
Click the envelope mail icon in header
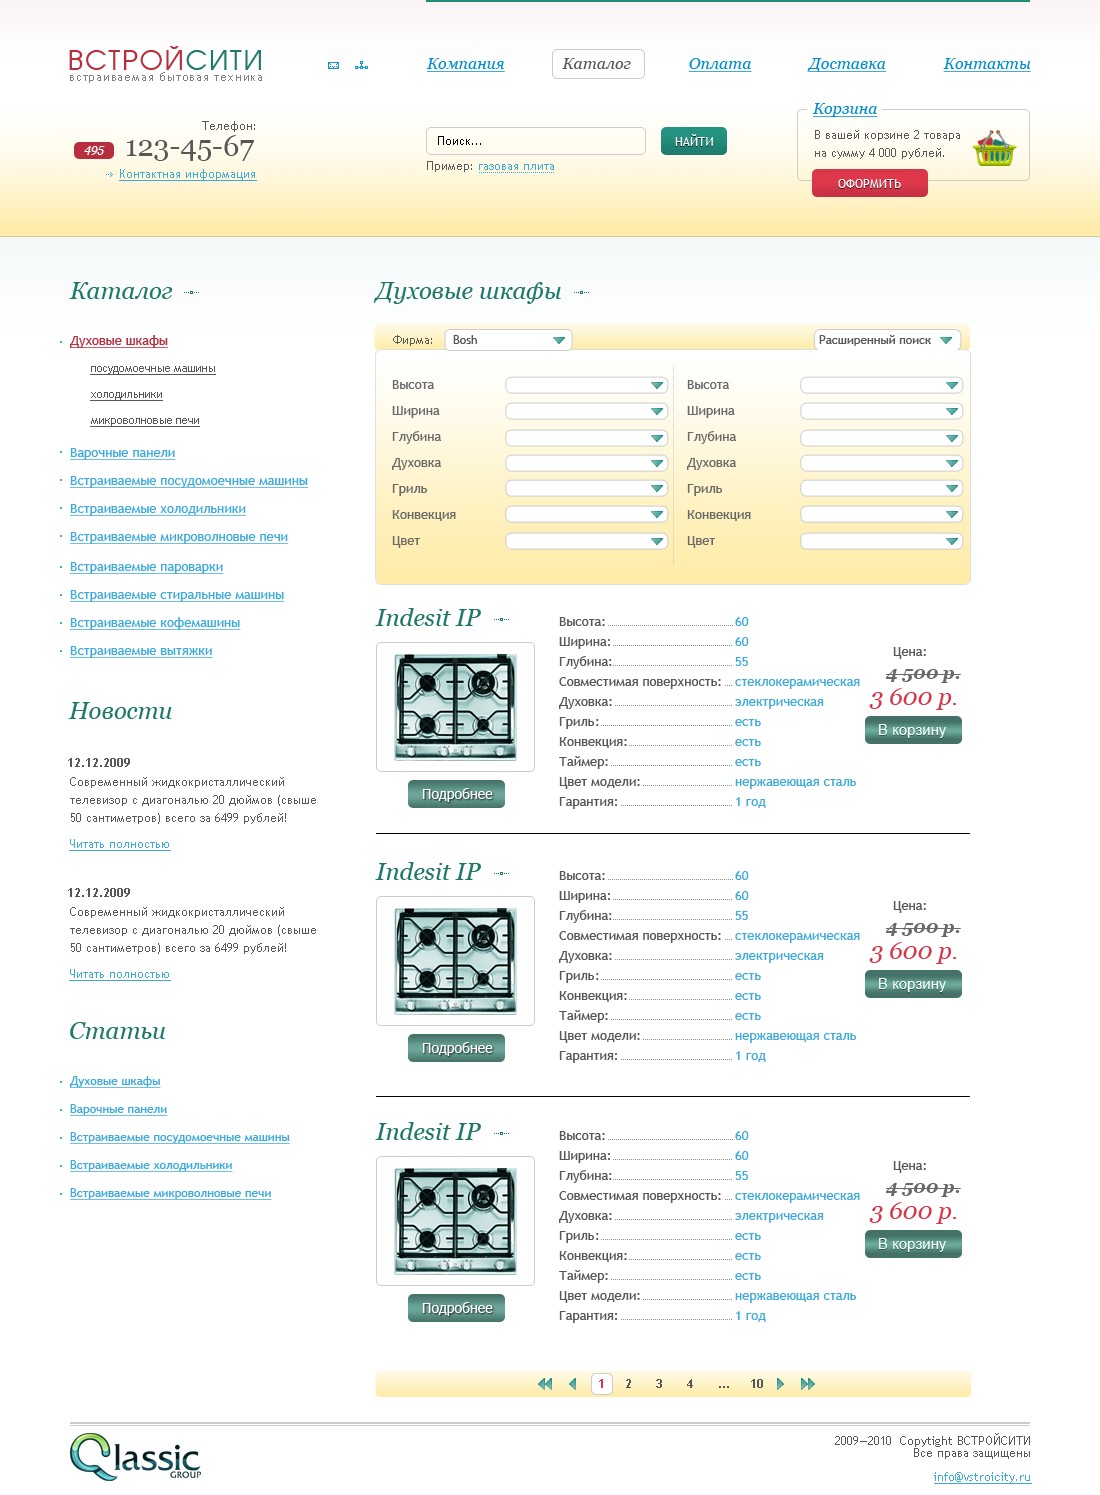click(333, 66)
